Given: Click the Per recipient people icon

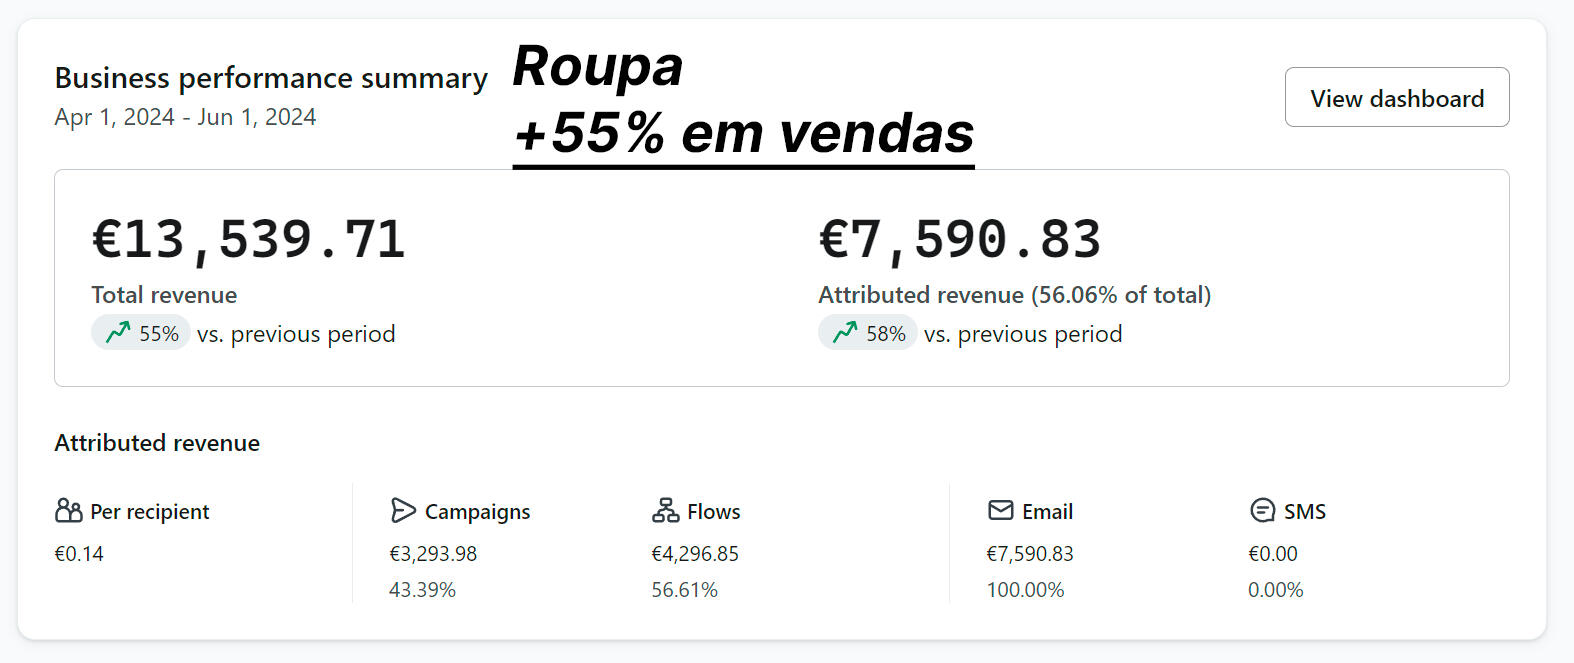Looking at the screenshot, I should point(69,511).
